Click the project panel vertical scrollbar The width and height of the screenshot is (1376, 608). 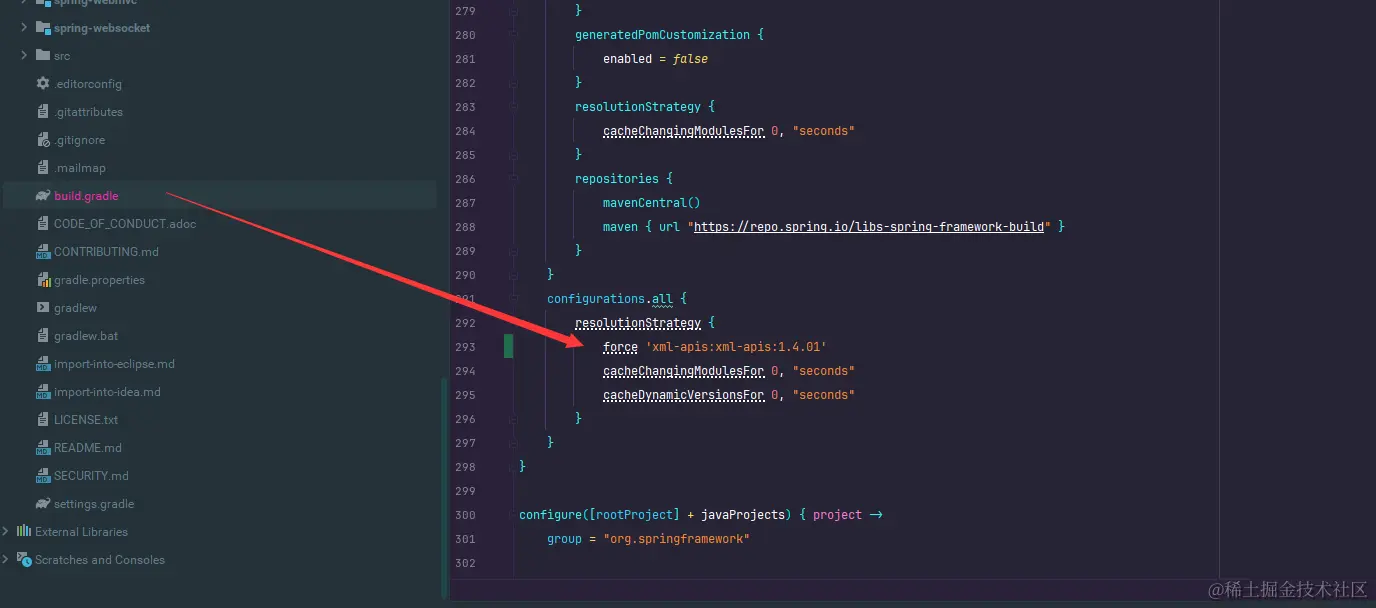pos(443,488)
